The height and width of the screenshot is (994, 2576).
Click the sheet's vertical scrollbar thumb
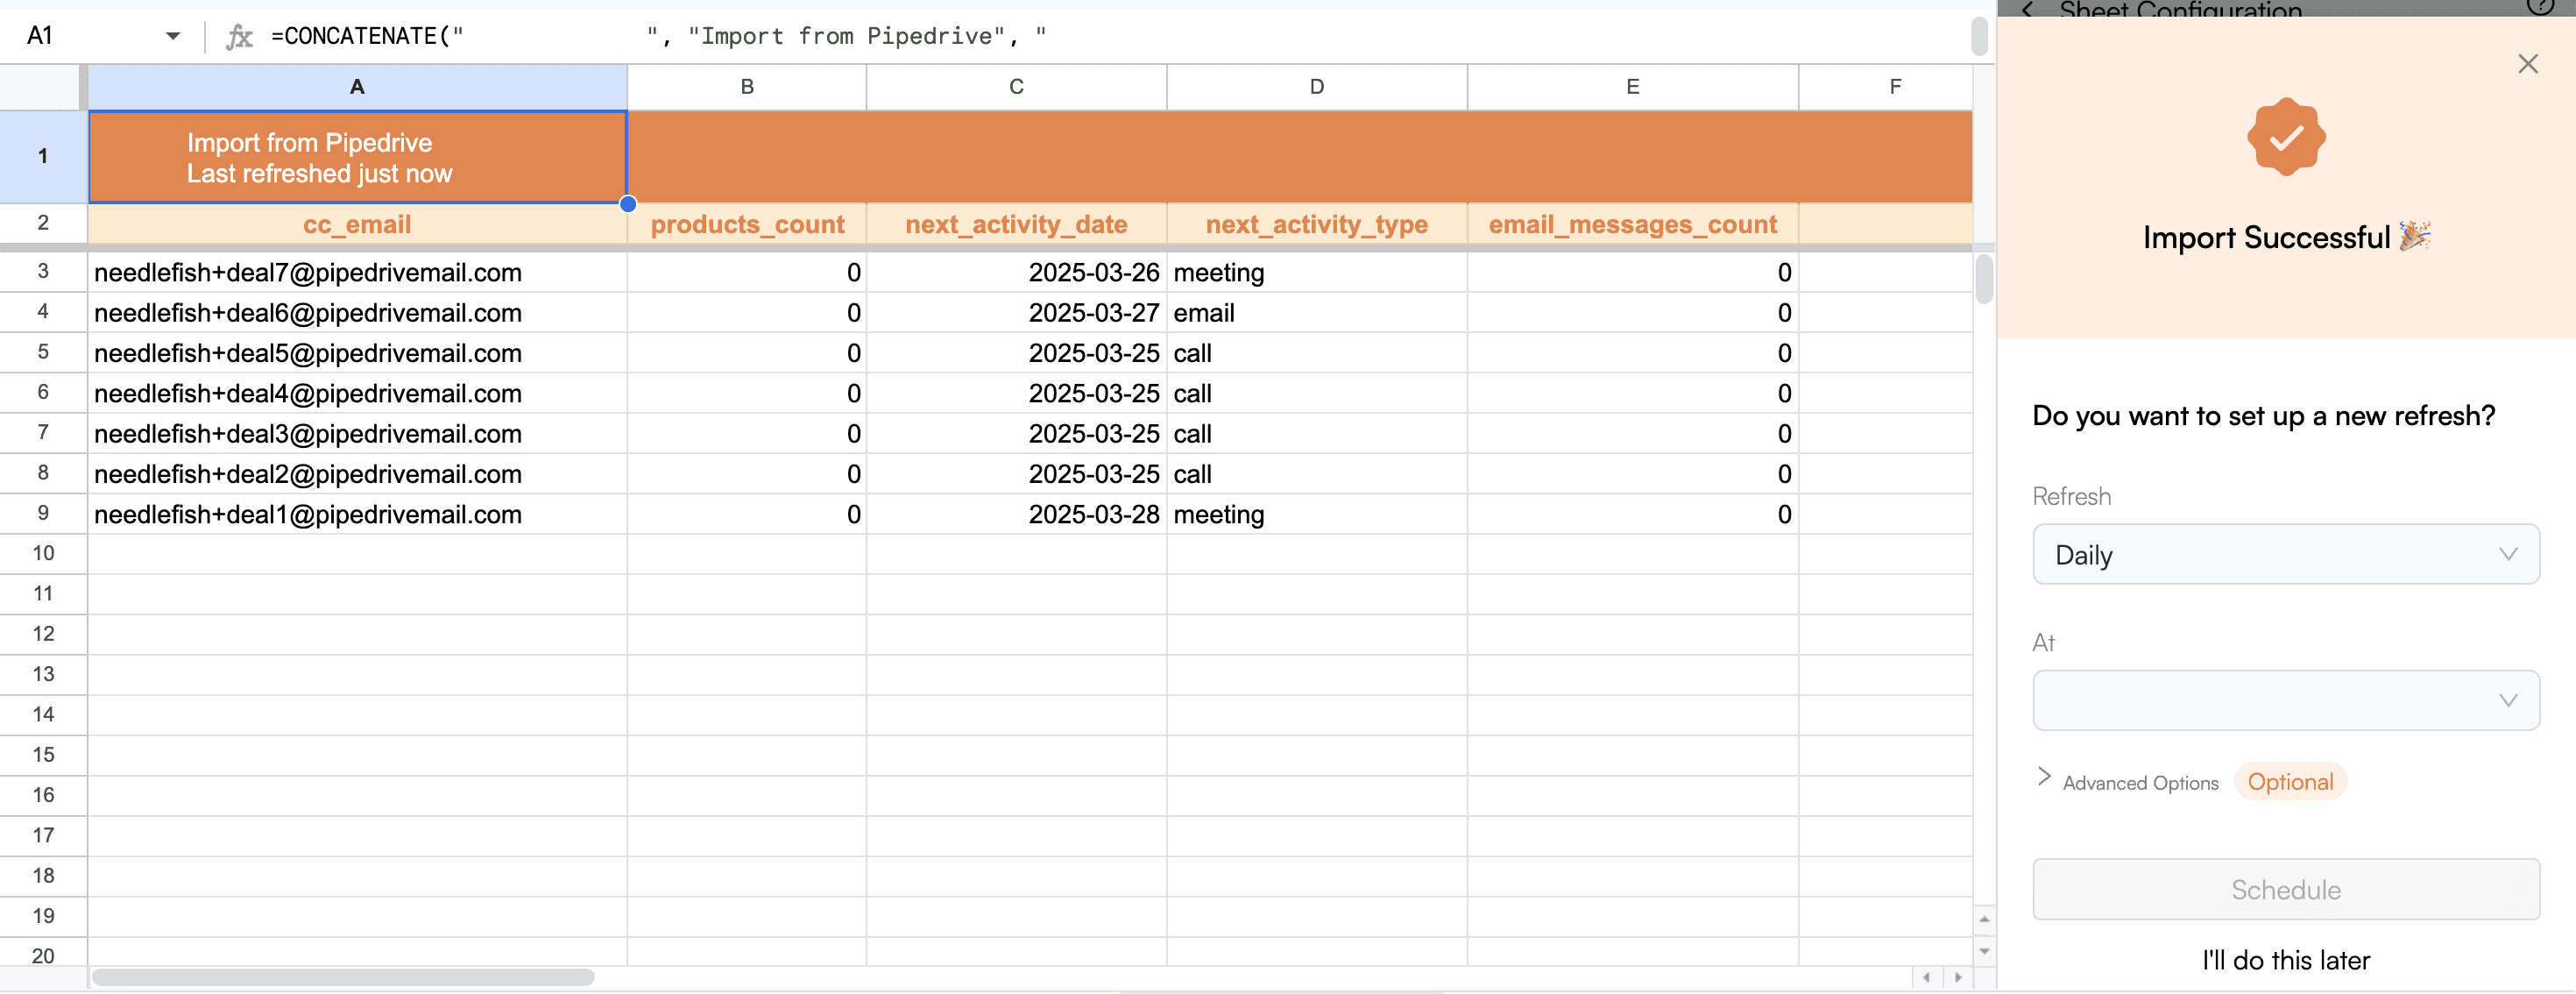pos(1984,279)
